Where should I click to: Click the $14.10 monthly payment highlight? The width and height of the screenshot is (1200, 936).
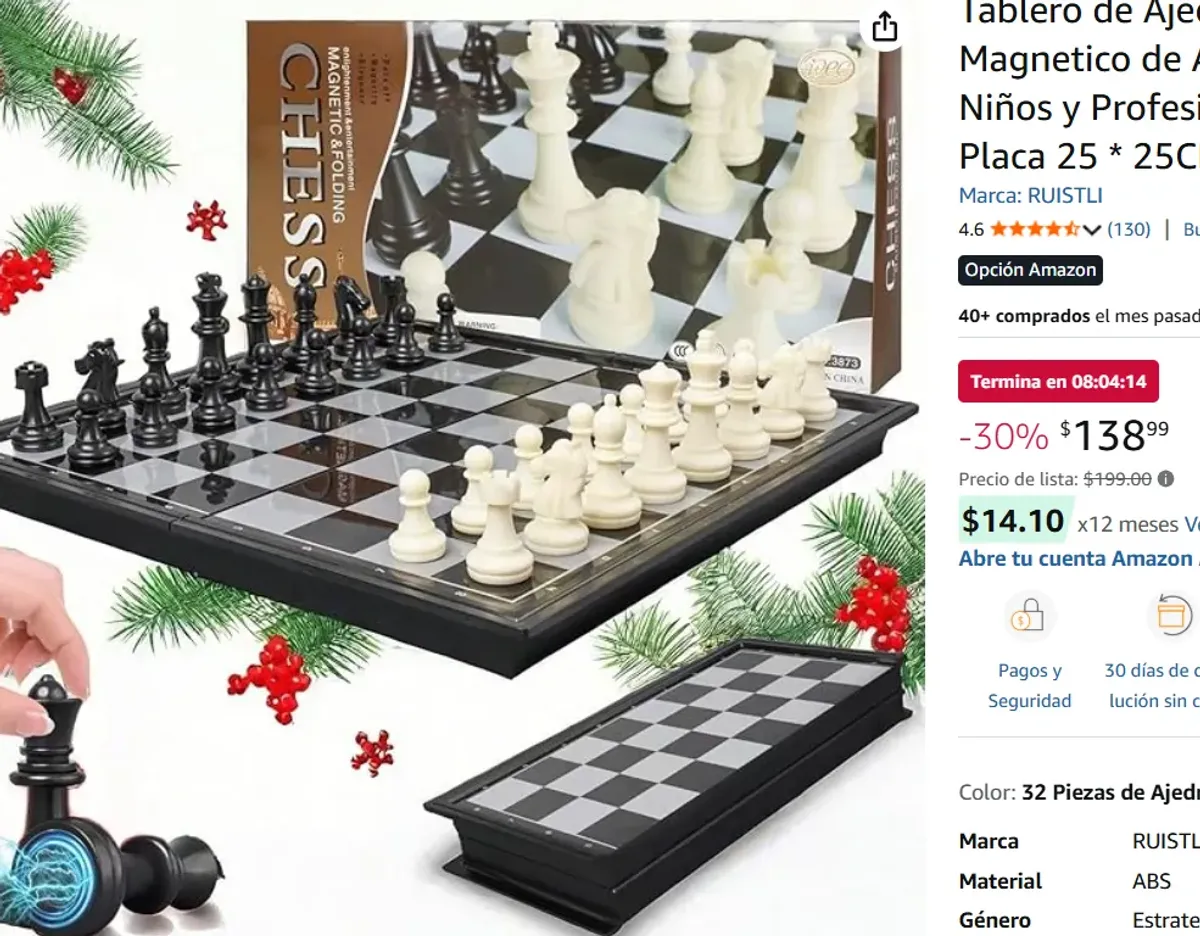tap(1013, 521)
